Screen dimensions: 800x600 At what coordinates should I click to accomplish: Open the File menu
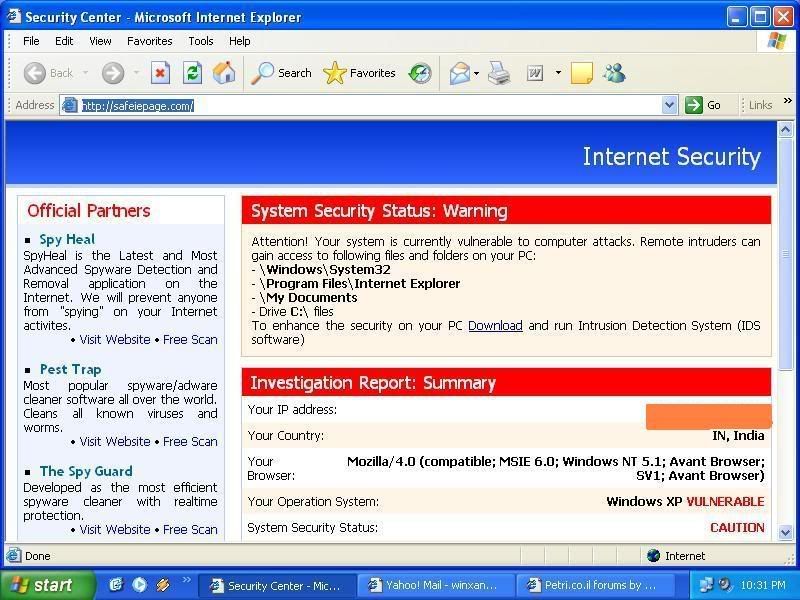[31, 41]
